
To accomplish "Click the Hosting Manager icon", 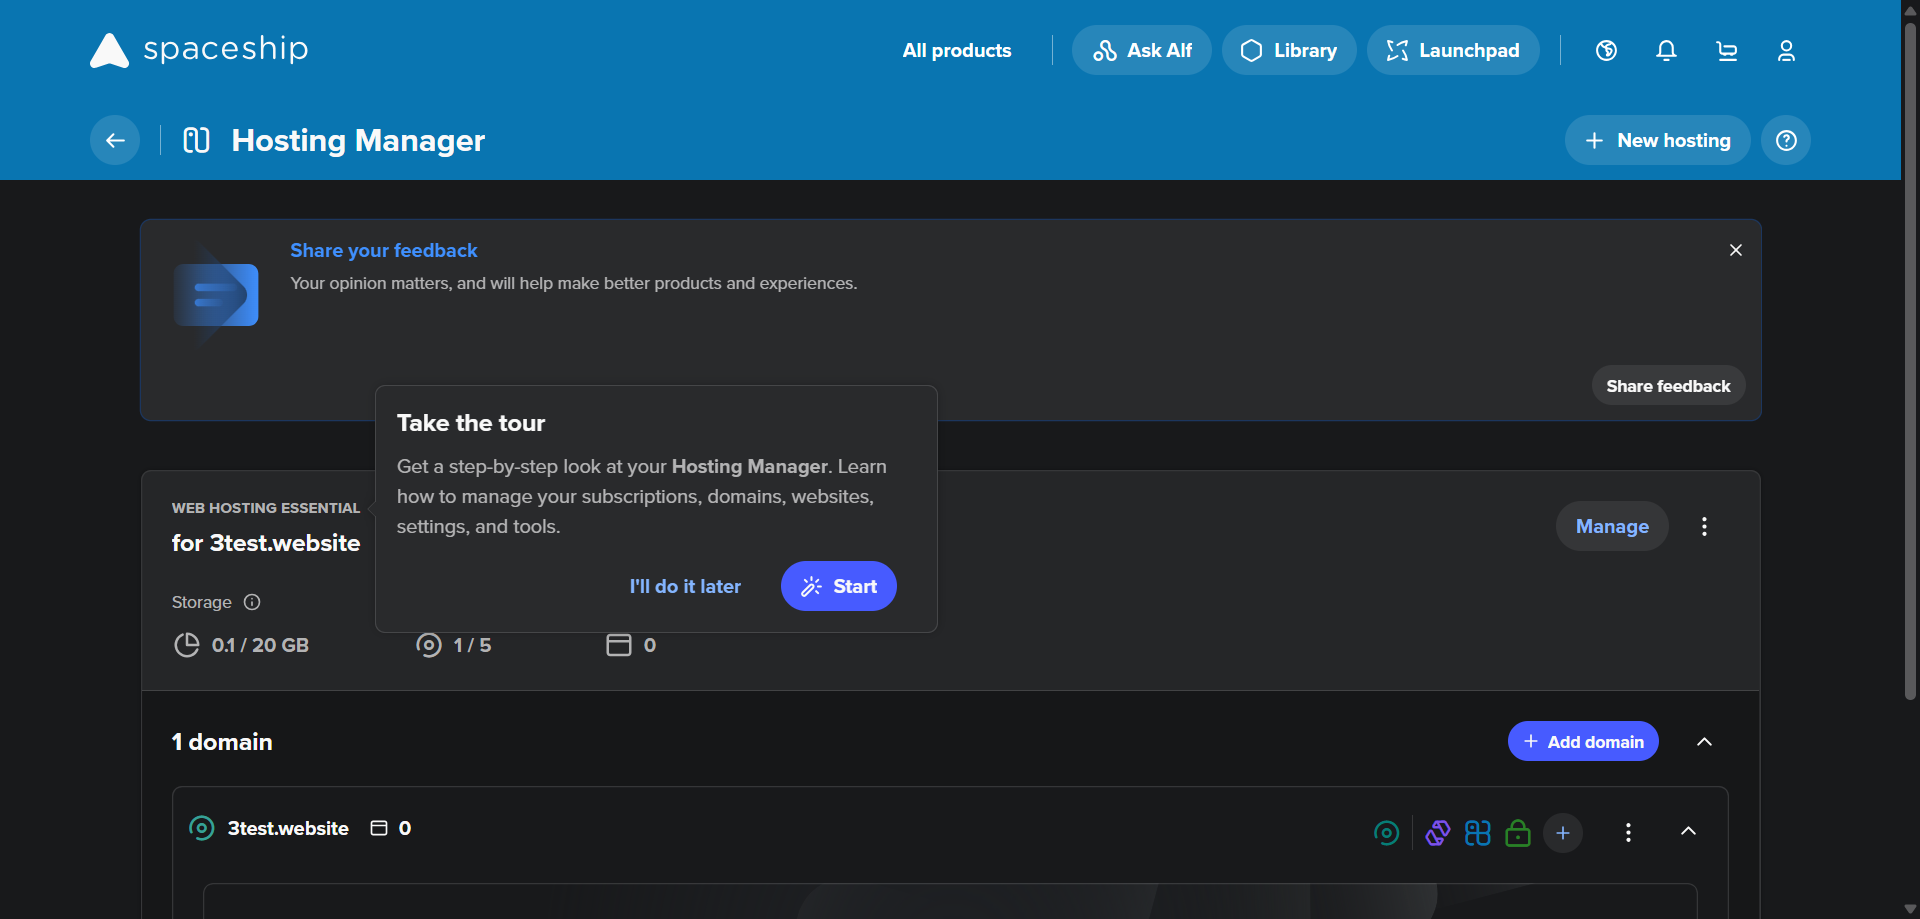I will pyautogui.click(x=196, y=140).
